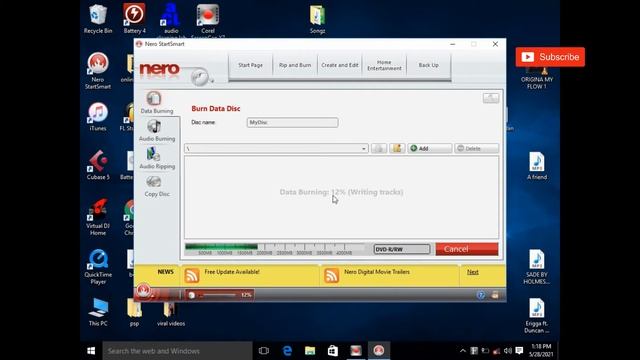Screen dimensions: 640x360
Task: Click the collapse panel button at top right
Action: [x=491, y=98]
